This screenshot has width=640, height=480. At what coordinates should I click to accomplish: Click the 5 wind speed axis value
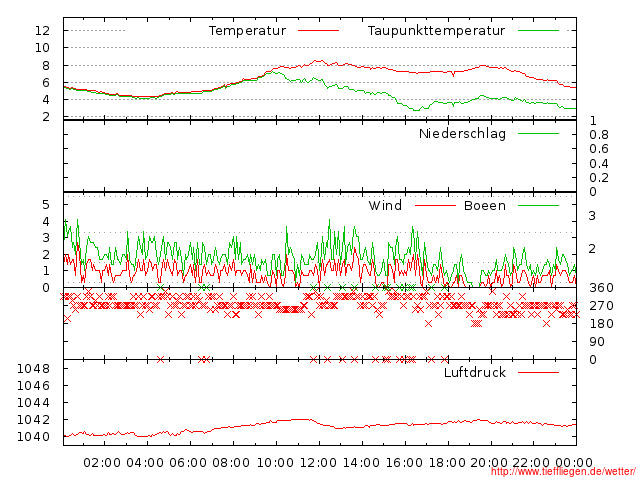tap(46, 204)
